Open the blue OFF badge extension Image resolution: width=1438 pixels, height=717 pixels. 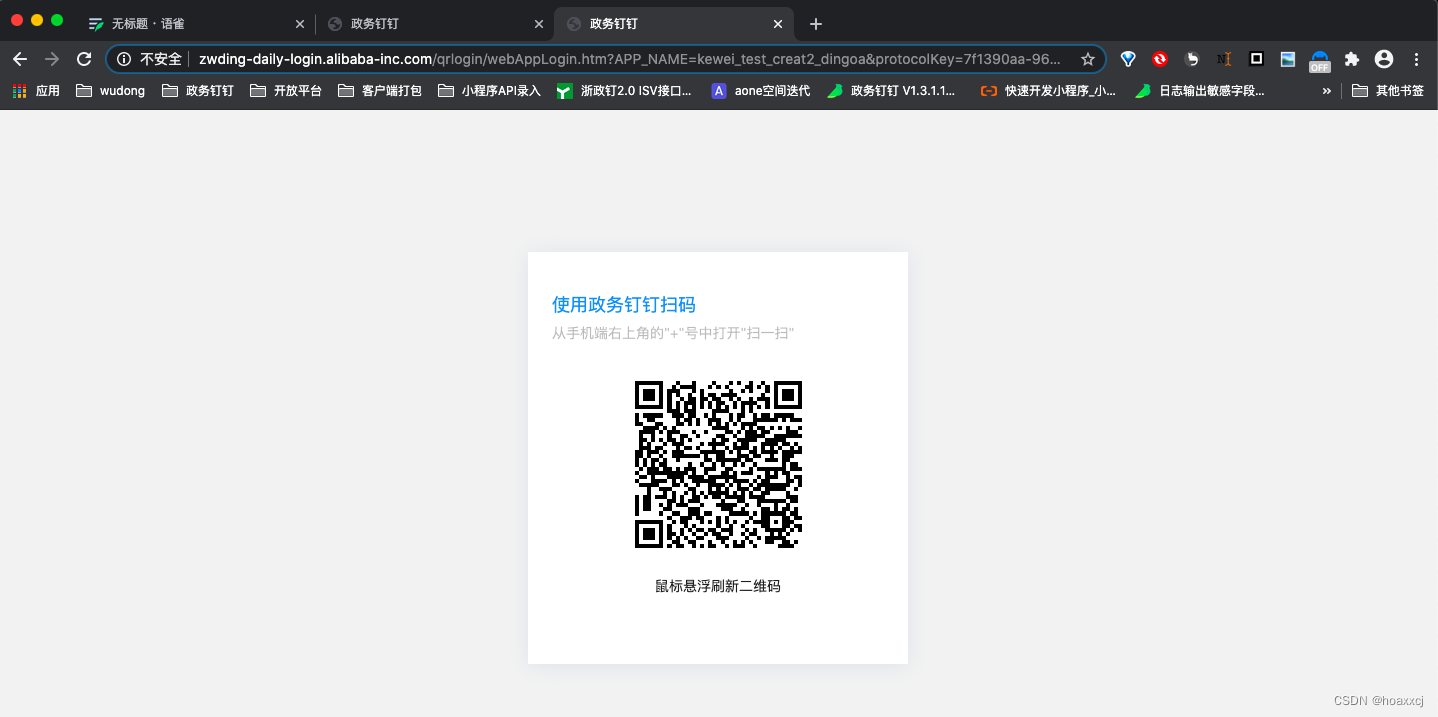click(1320, 61)
